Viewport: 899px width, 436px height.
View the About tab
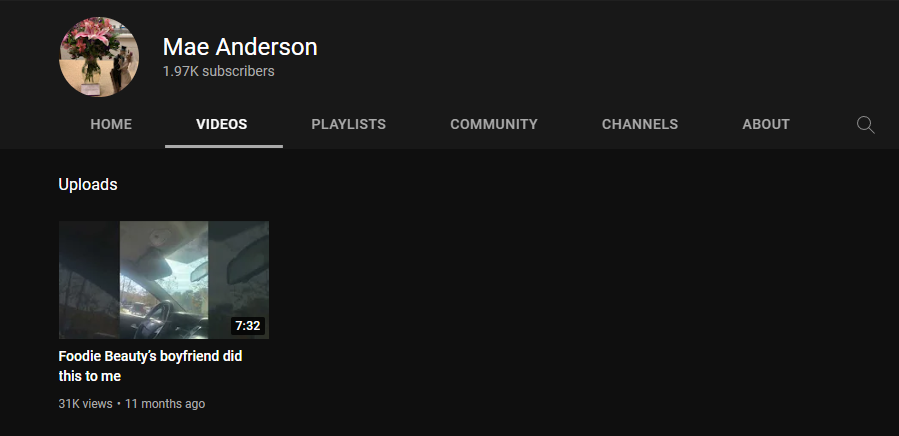(766, 124)
